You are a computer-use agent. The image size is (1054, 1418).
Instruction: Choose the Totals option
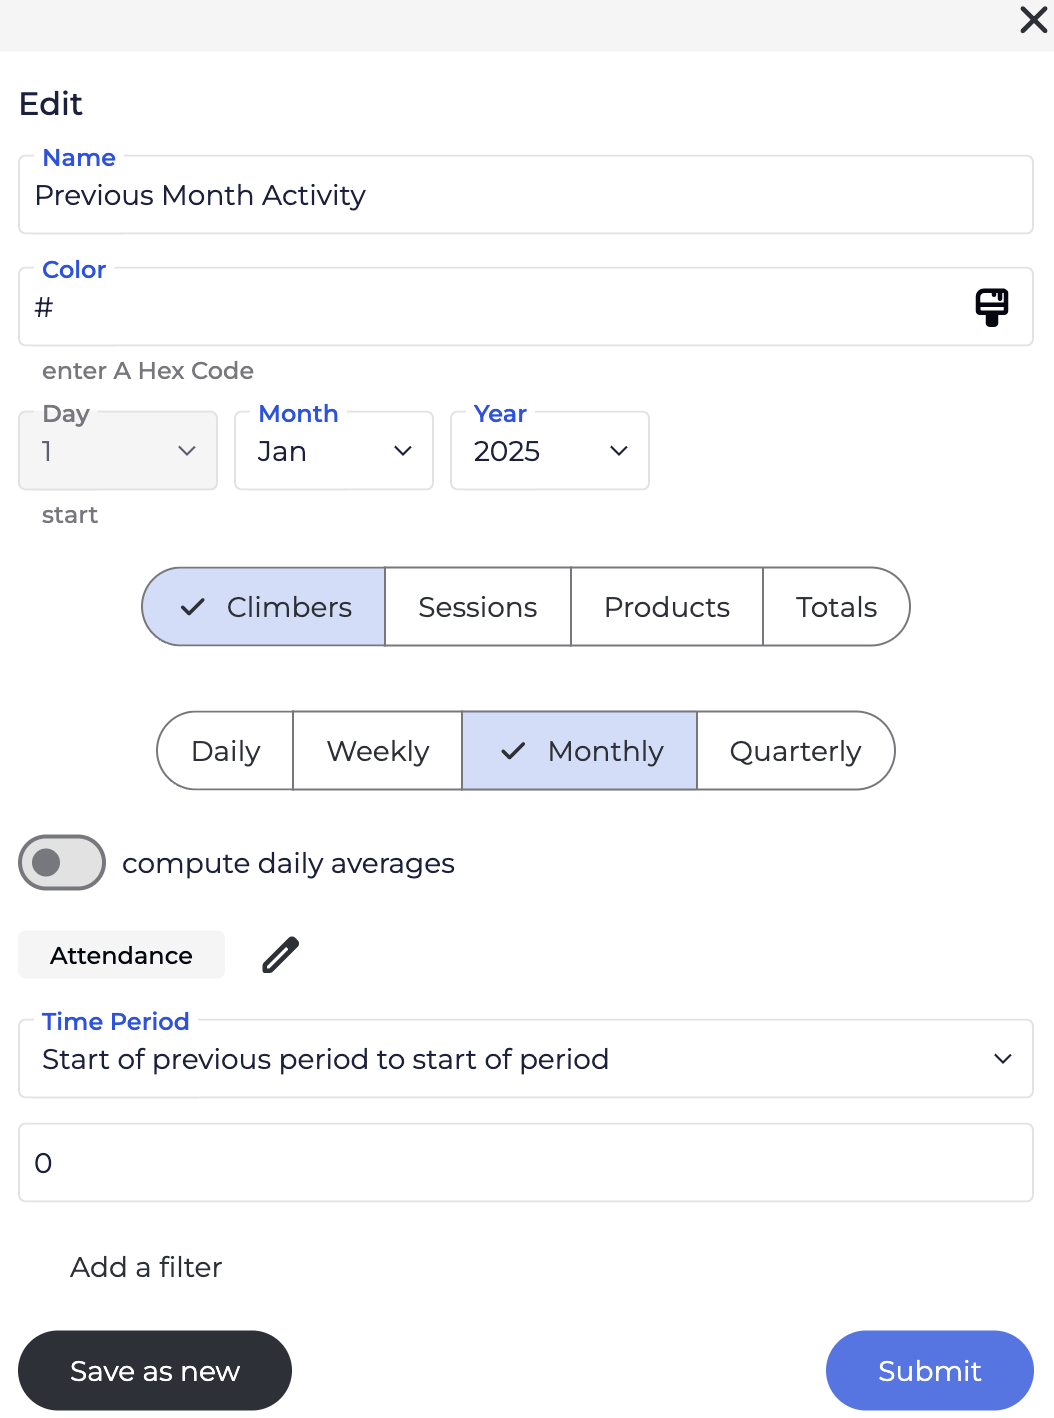pos(836,607)
